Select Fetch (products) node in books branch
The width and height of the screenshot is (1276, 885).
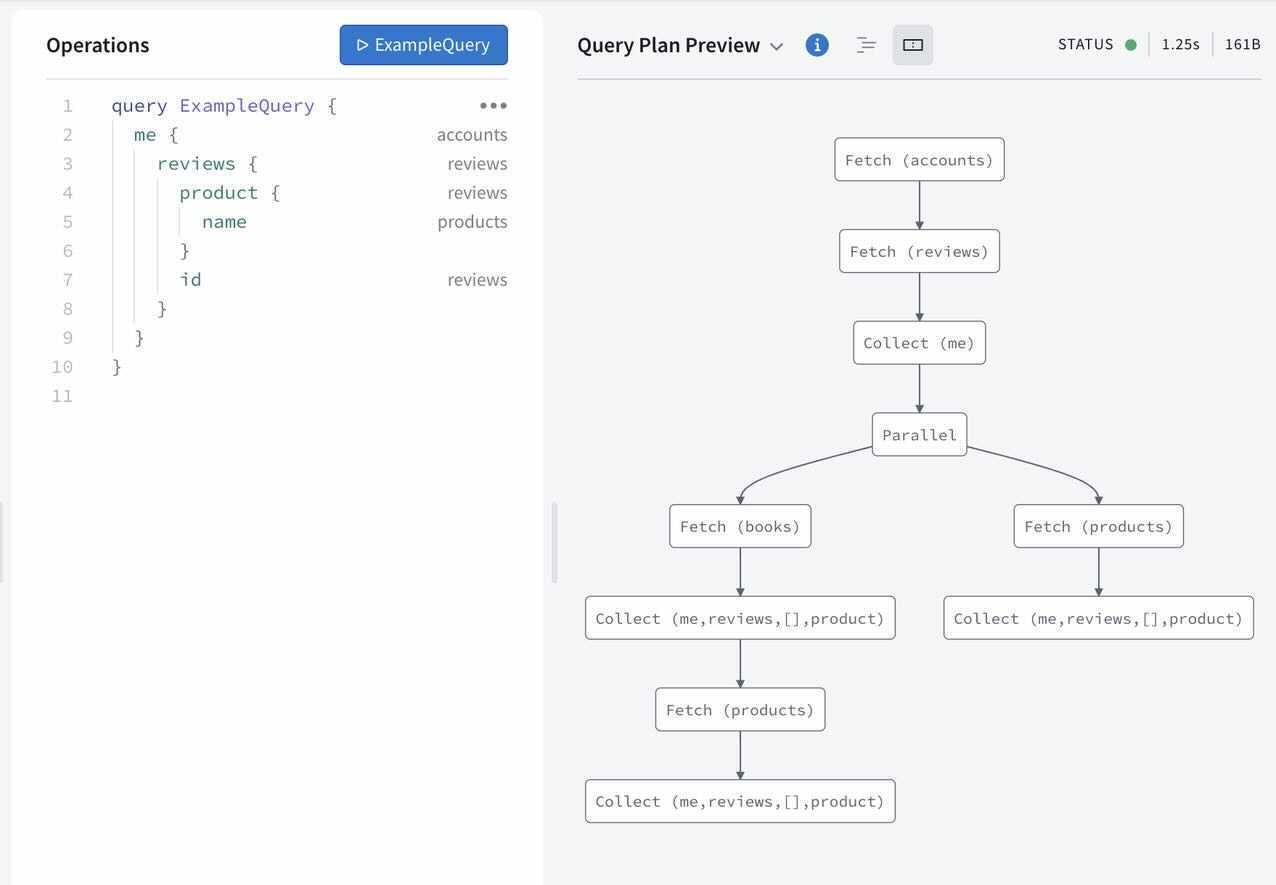point(740,710)
